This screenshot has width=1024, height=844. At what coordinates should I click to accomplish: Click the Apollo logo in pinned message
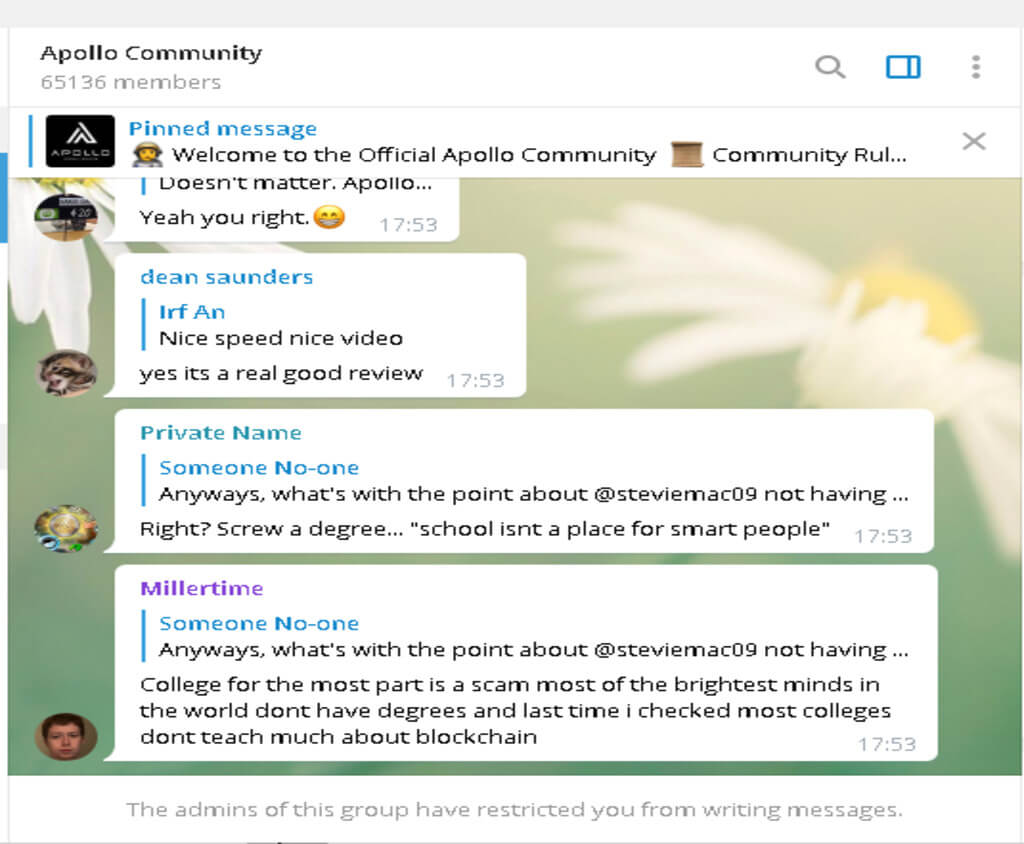coord(80,141)
